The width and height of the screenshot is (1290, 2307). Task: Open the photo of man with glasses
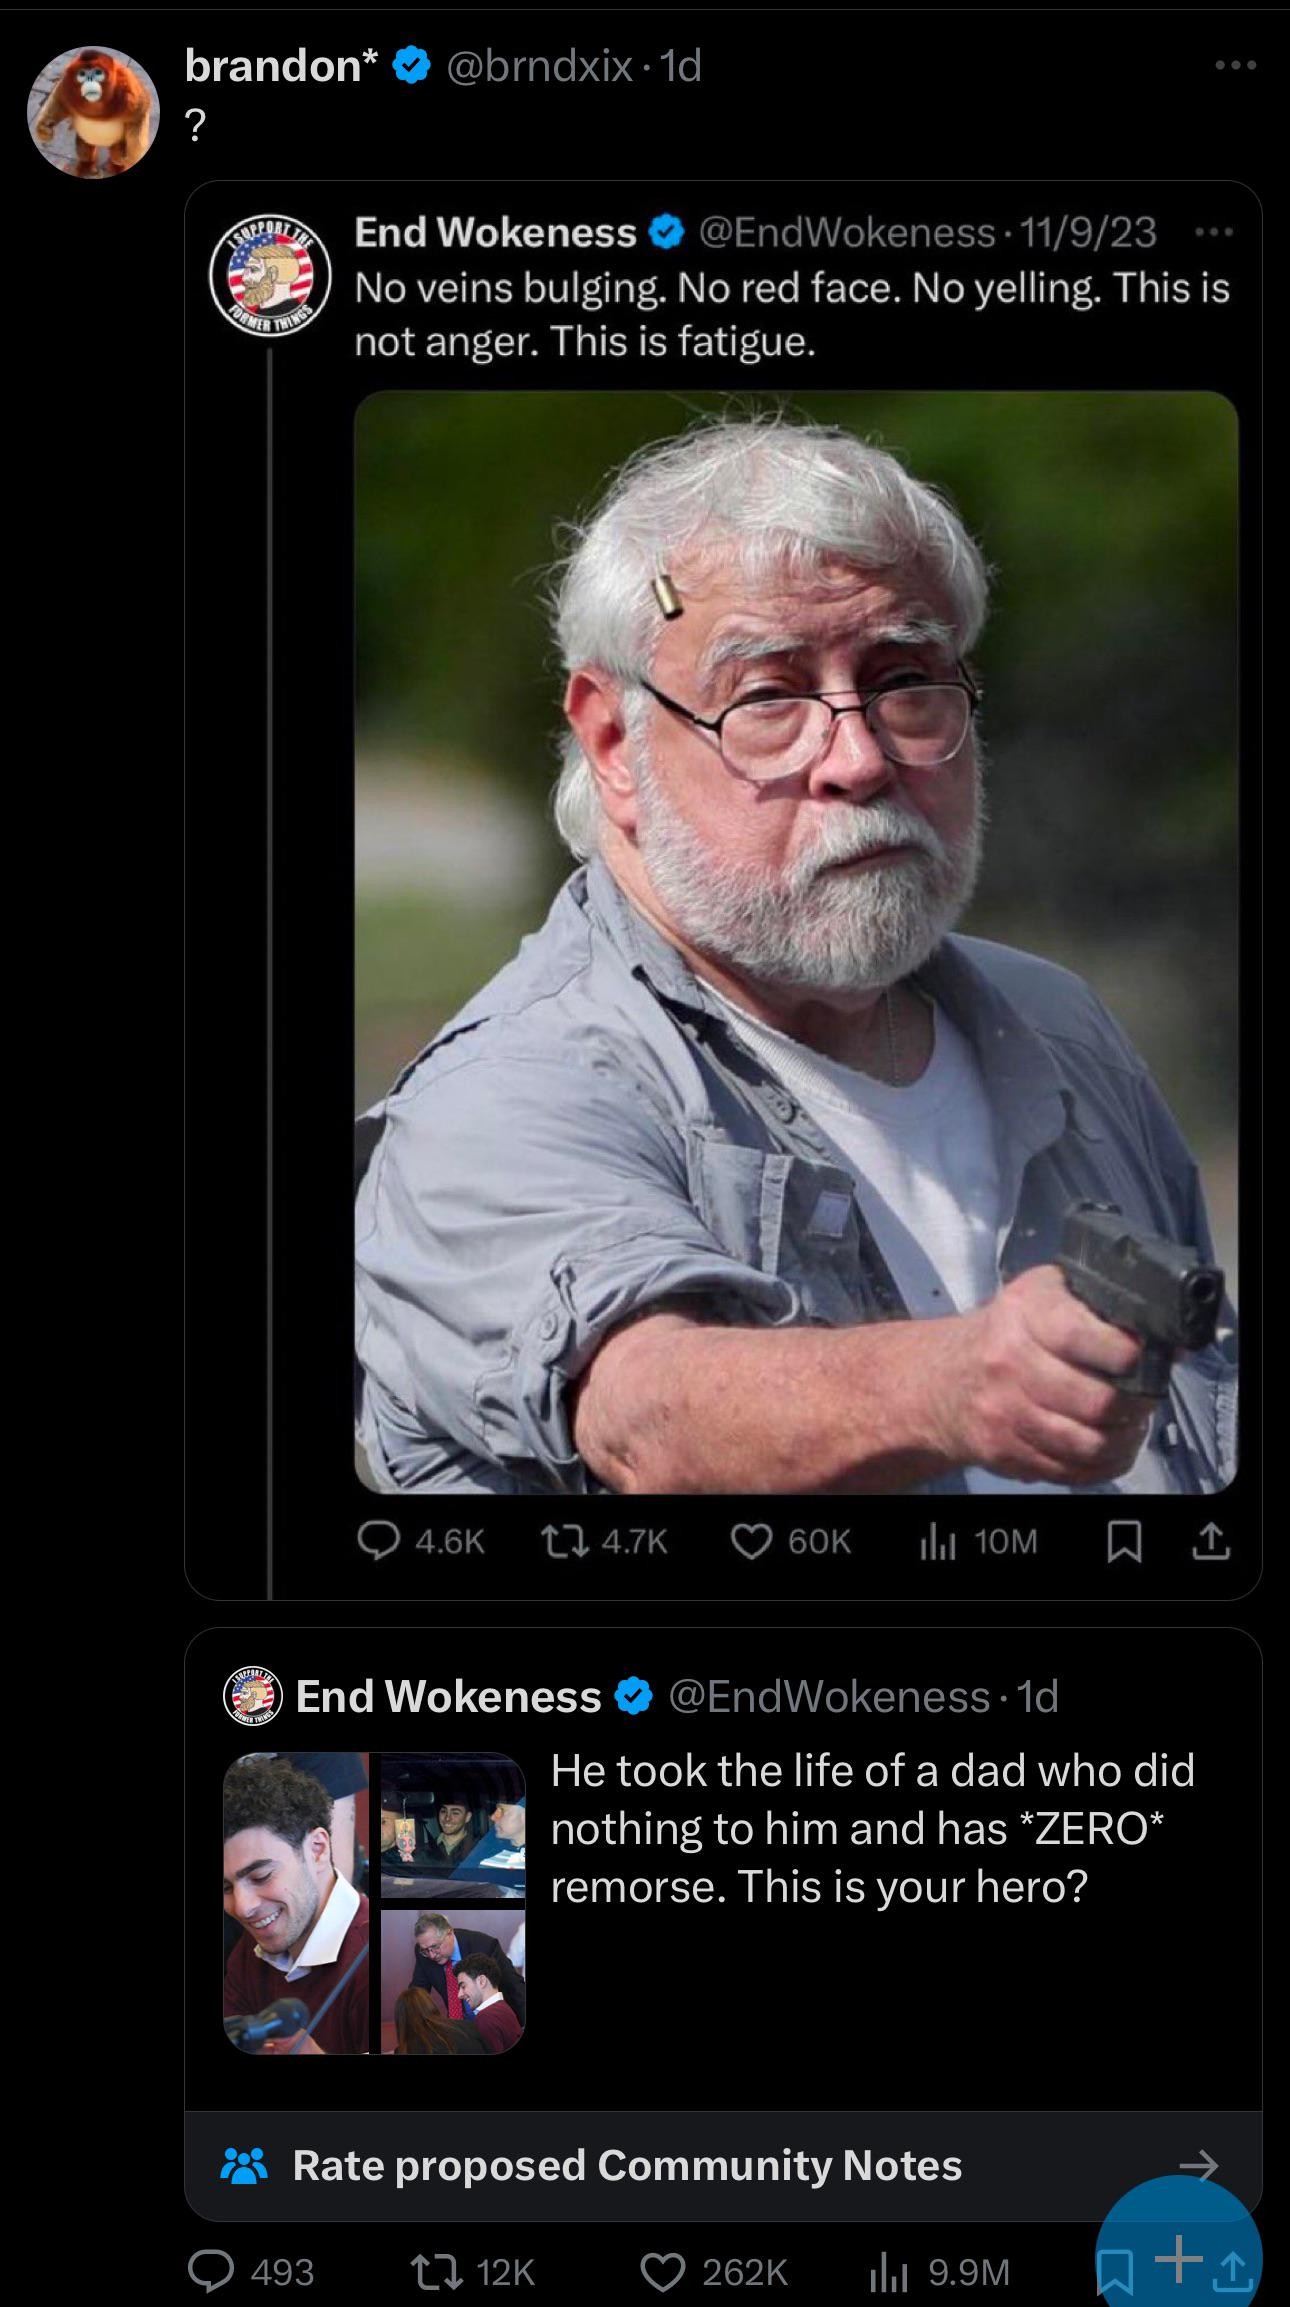(796, 942)
